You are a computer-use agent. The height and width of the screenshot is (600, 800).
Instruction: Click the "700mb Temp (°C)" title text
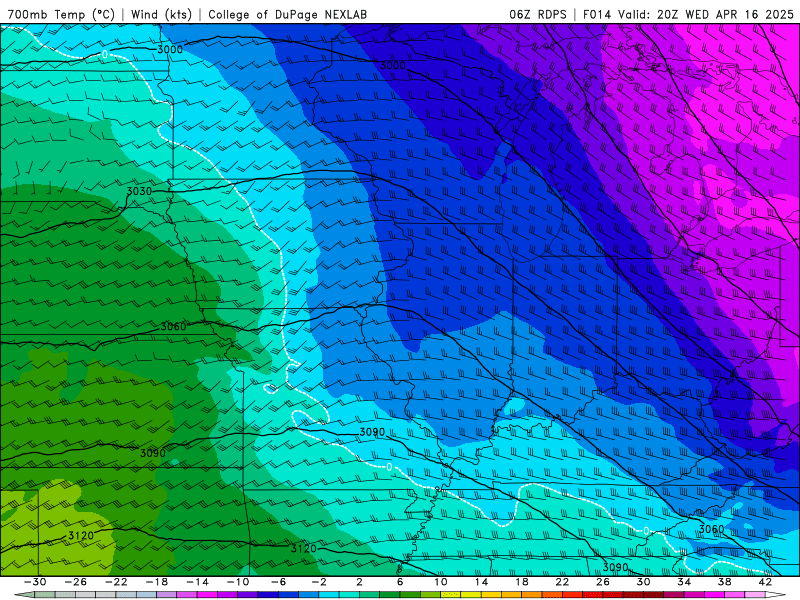pyautogui.click(x=61, y=14)
